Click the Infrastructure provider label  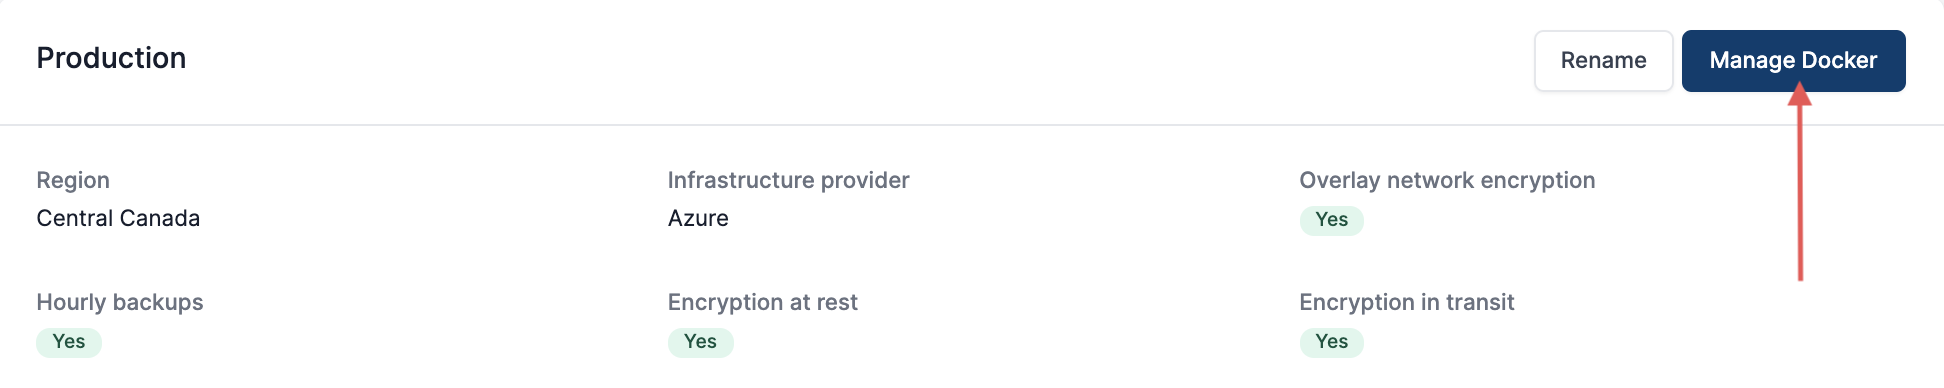point(788,180)
